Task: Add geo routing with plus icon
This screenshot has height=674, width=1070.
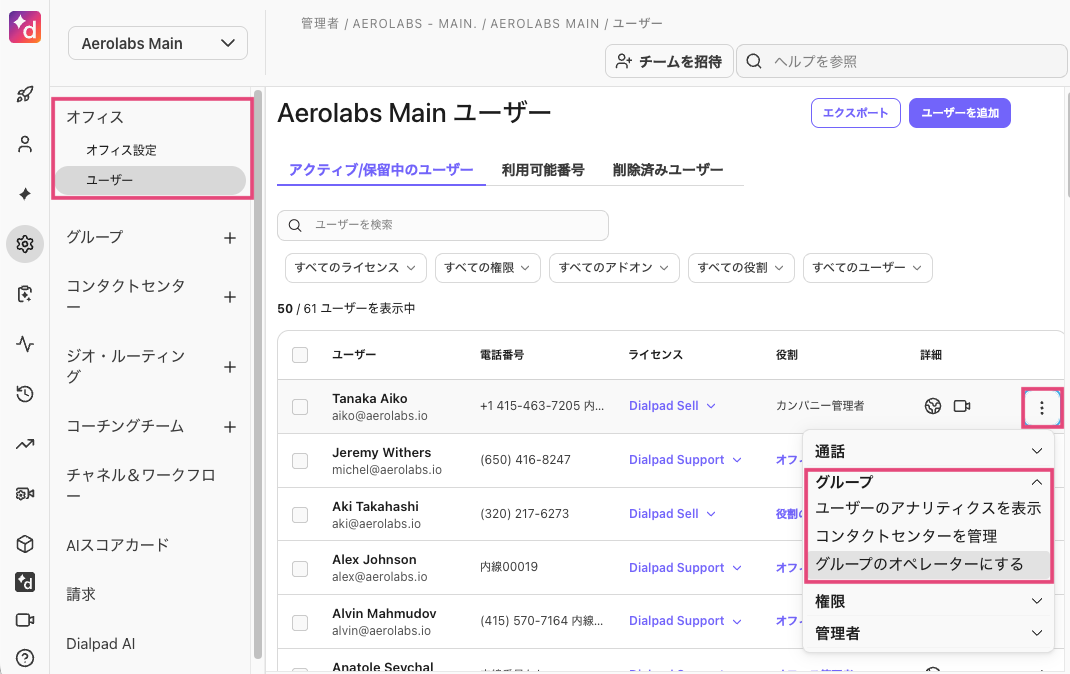Action: pyautogui.click(x=230, y=367)
